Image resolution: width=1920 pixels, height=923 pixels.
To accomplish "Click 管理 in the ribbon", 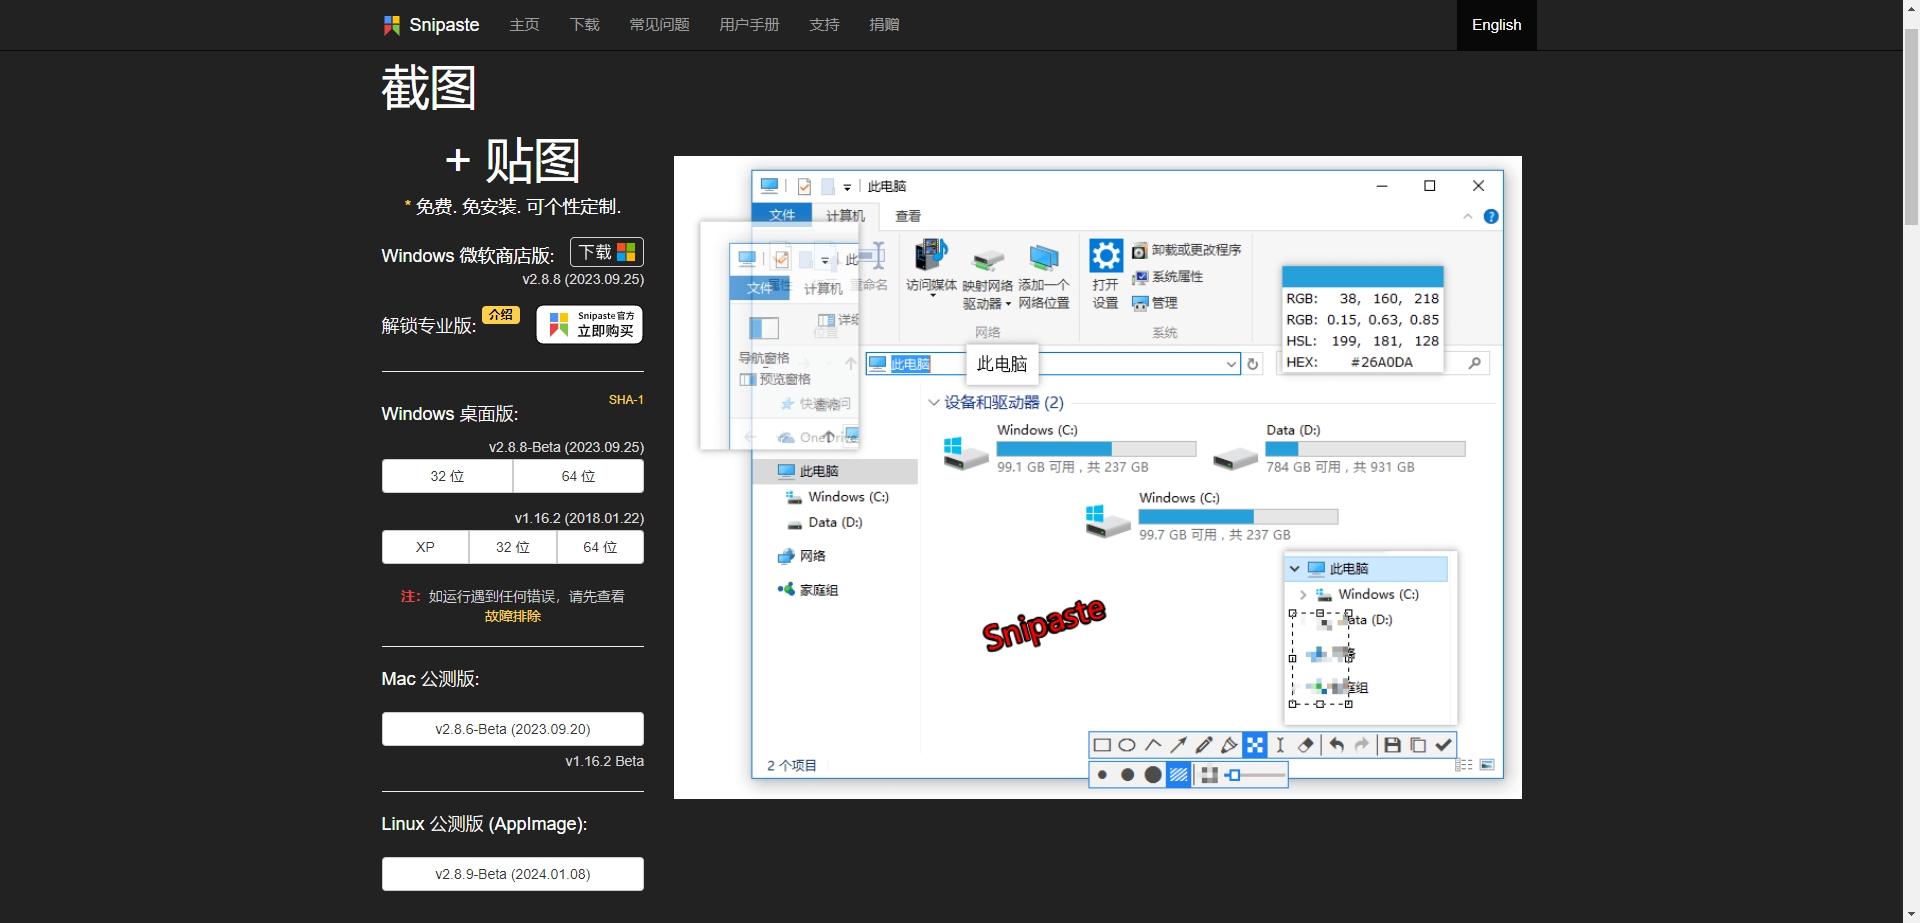I will point(1155,303).
